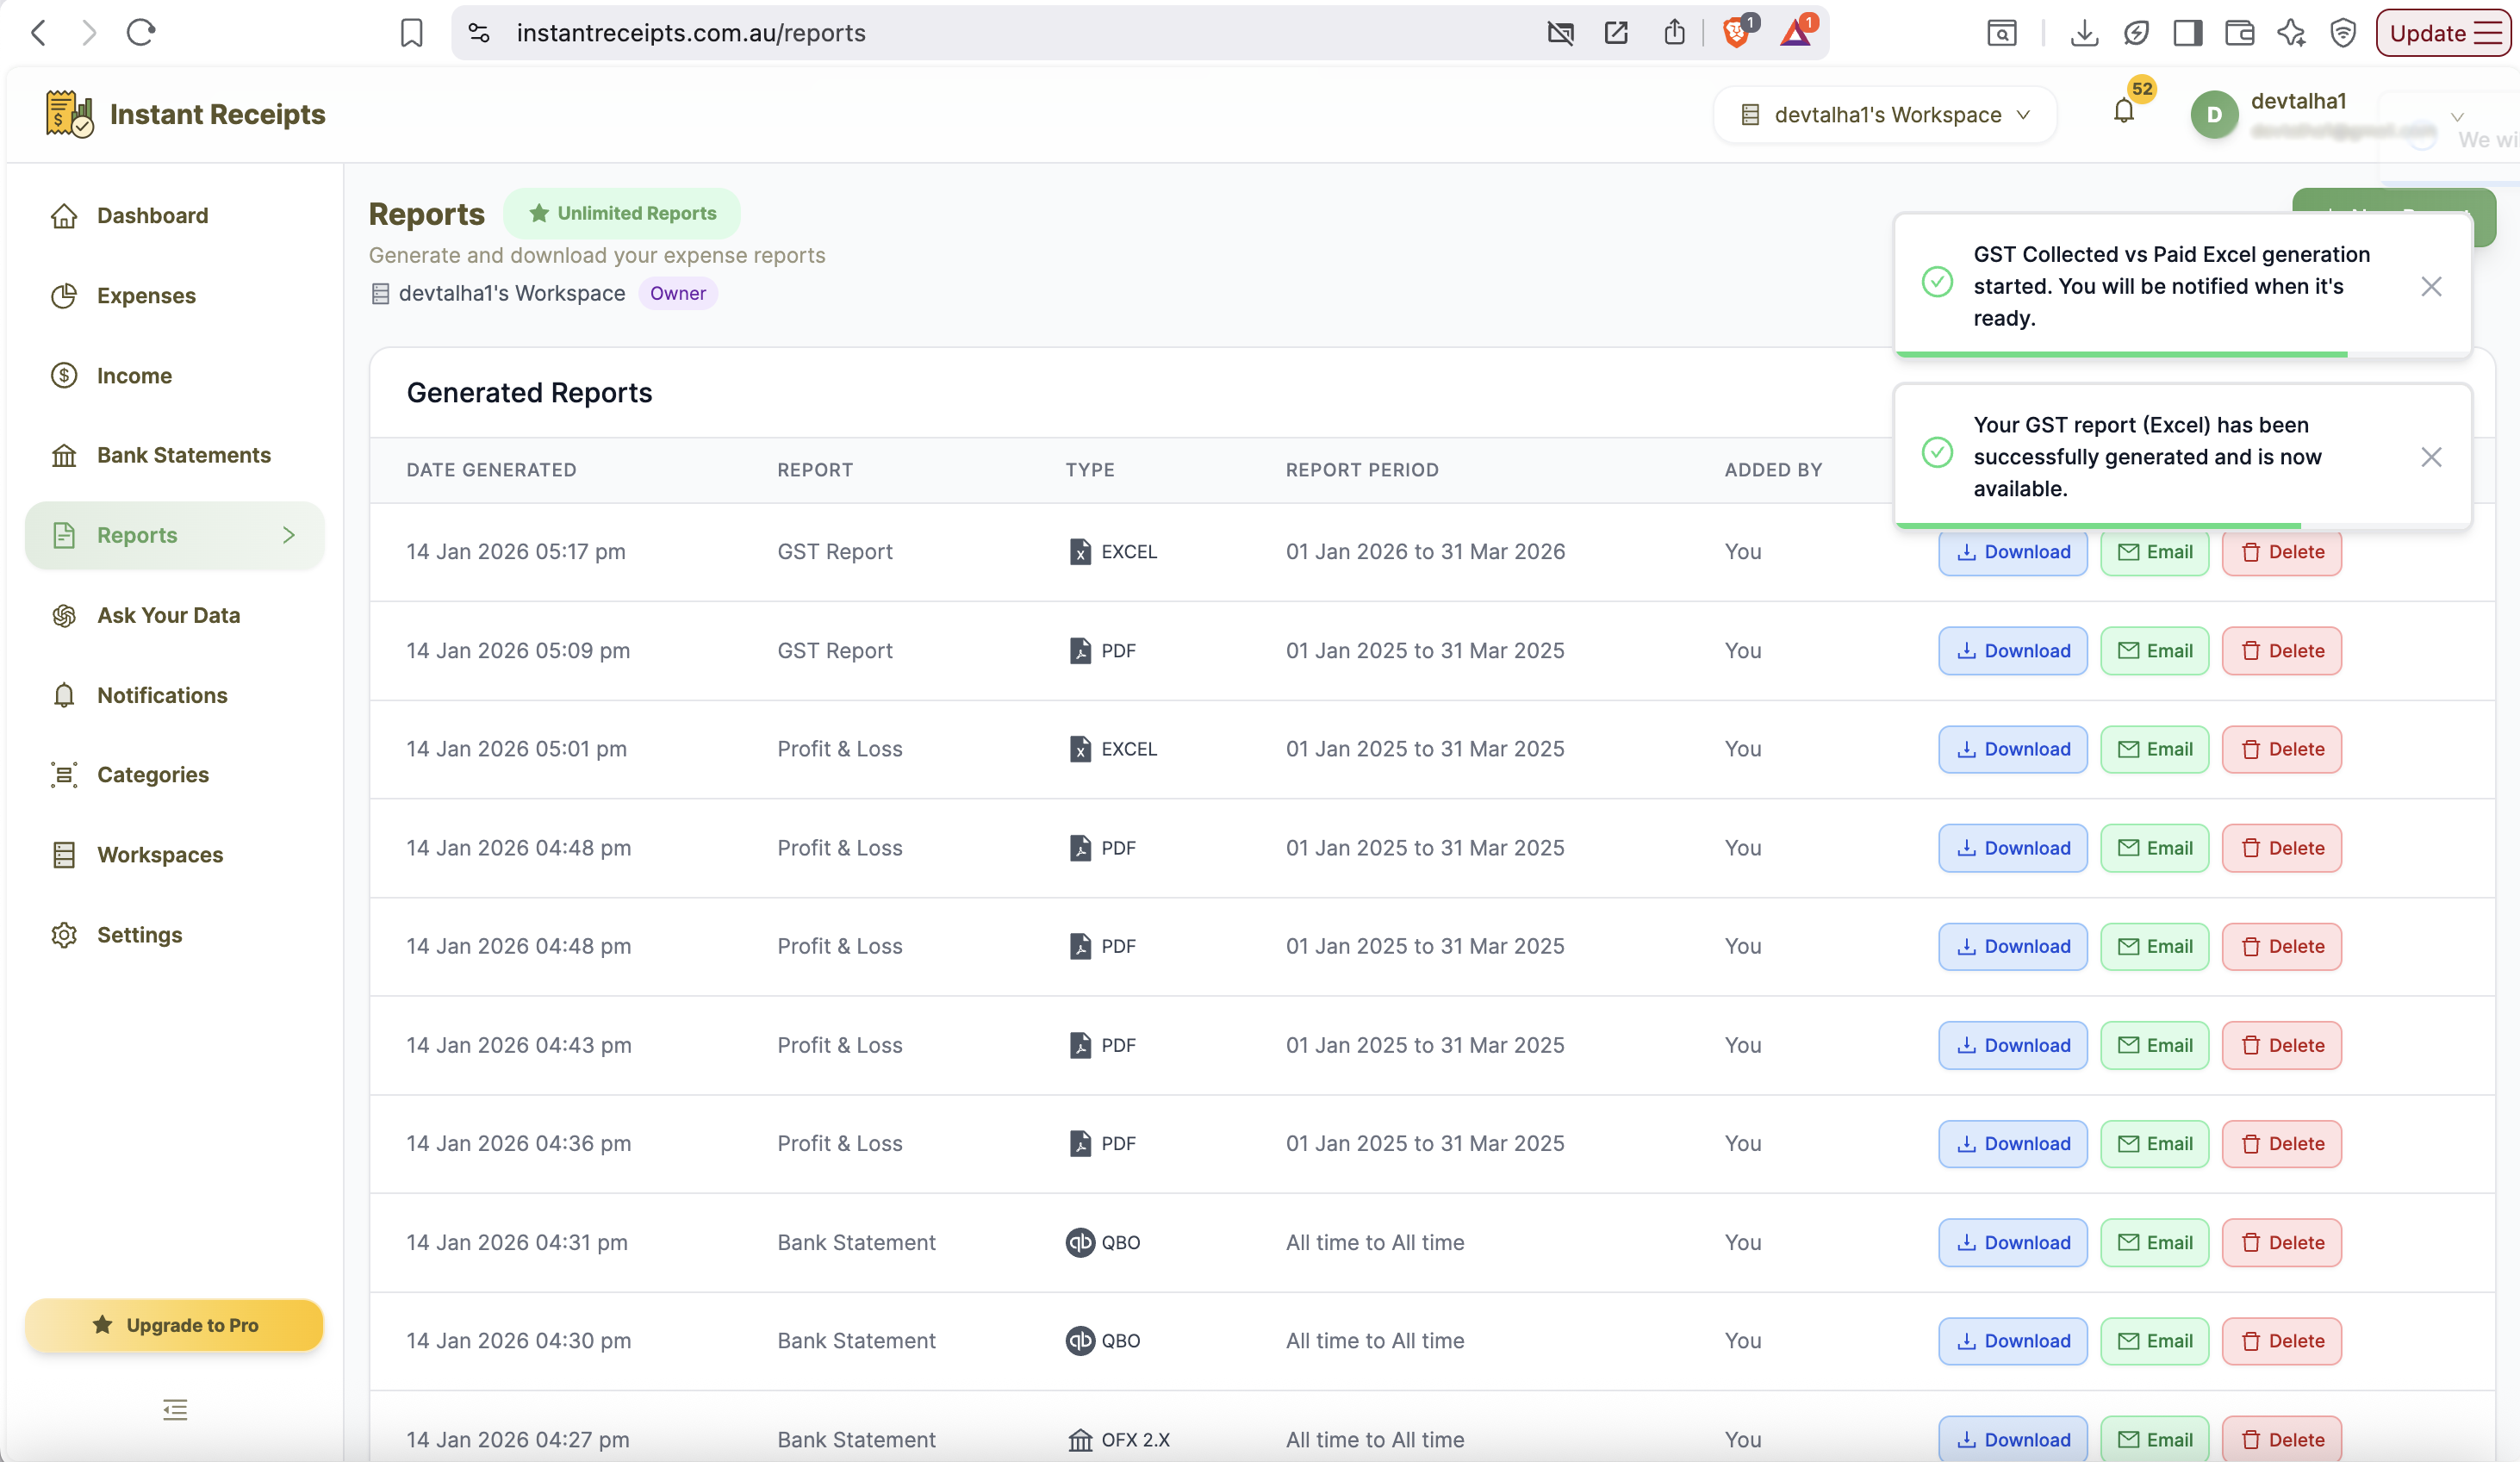Screen dimensions: 2520x1462
Task: Reload the page with refresh icon
Action: point(141,33)
